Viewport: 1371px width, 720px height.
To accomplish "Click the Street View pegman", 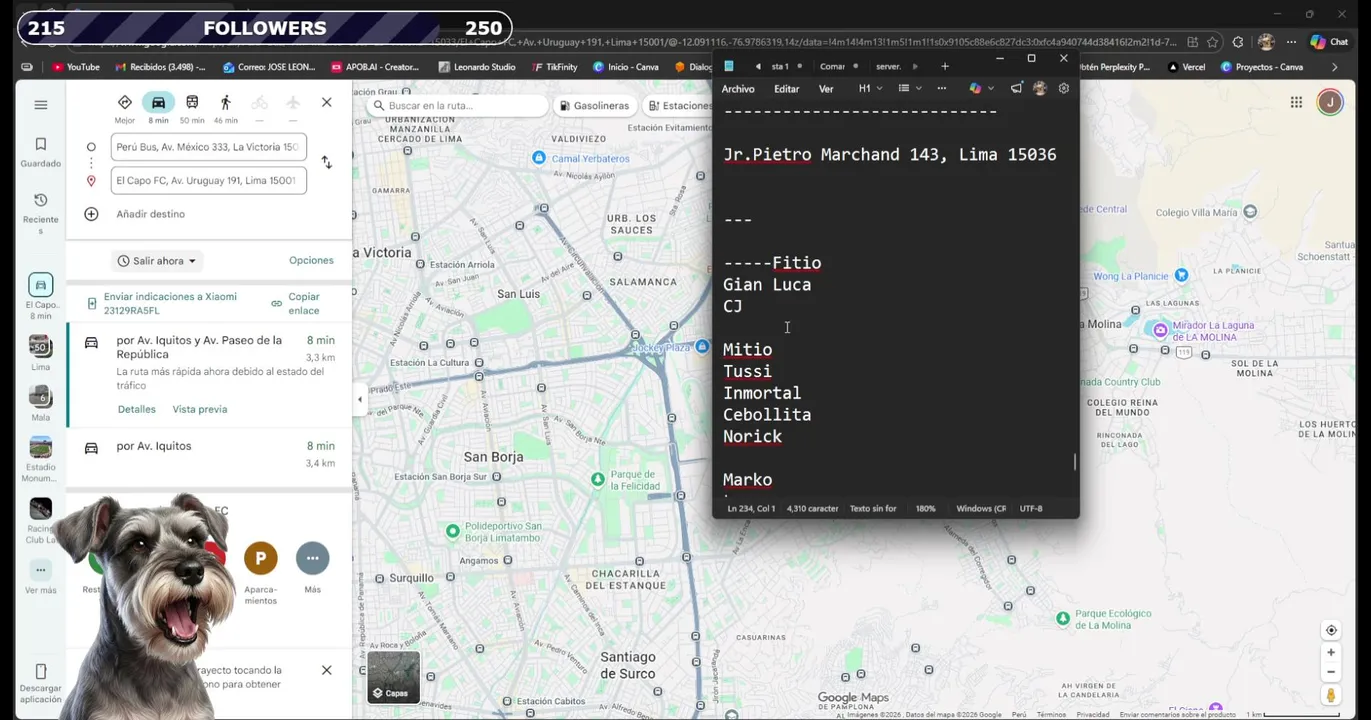I will pos(1331,695).
